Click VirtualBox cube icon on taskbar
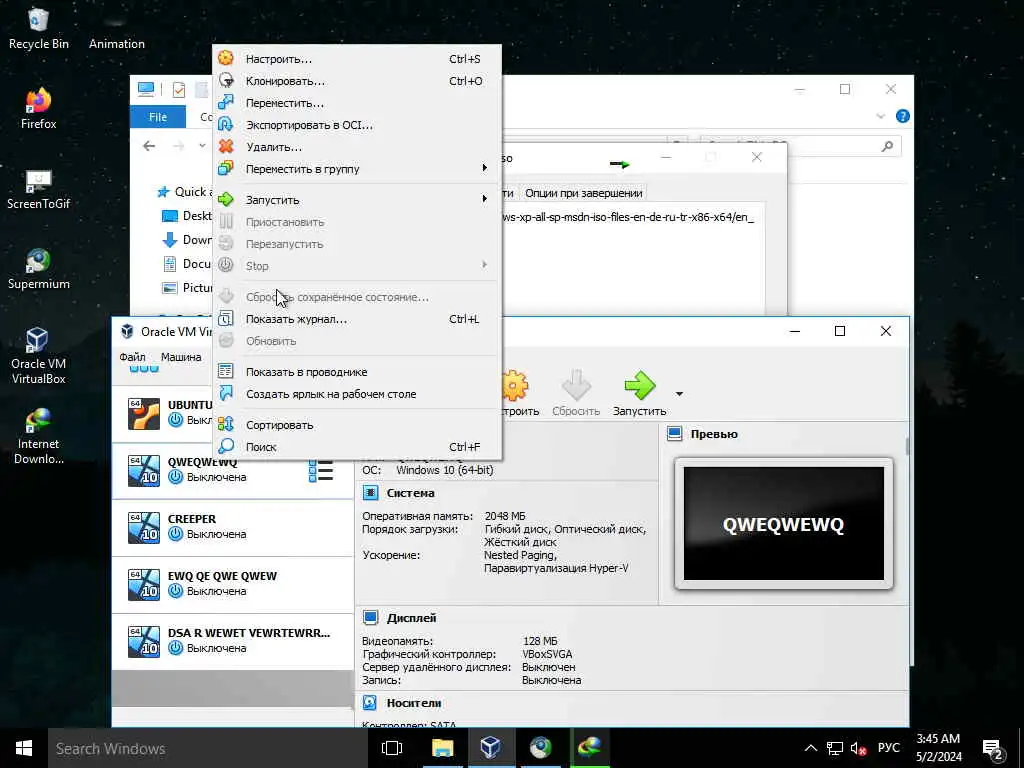This screenshot has width=1024, height=768. click(490, 748)
